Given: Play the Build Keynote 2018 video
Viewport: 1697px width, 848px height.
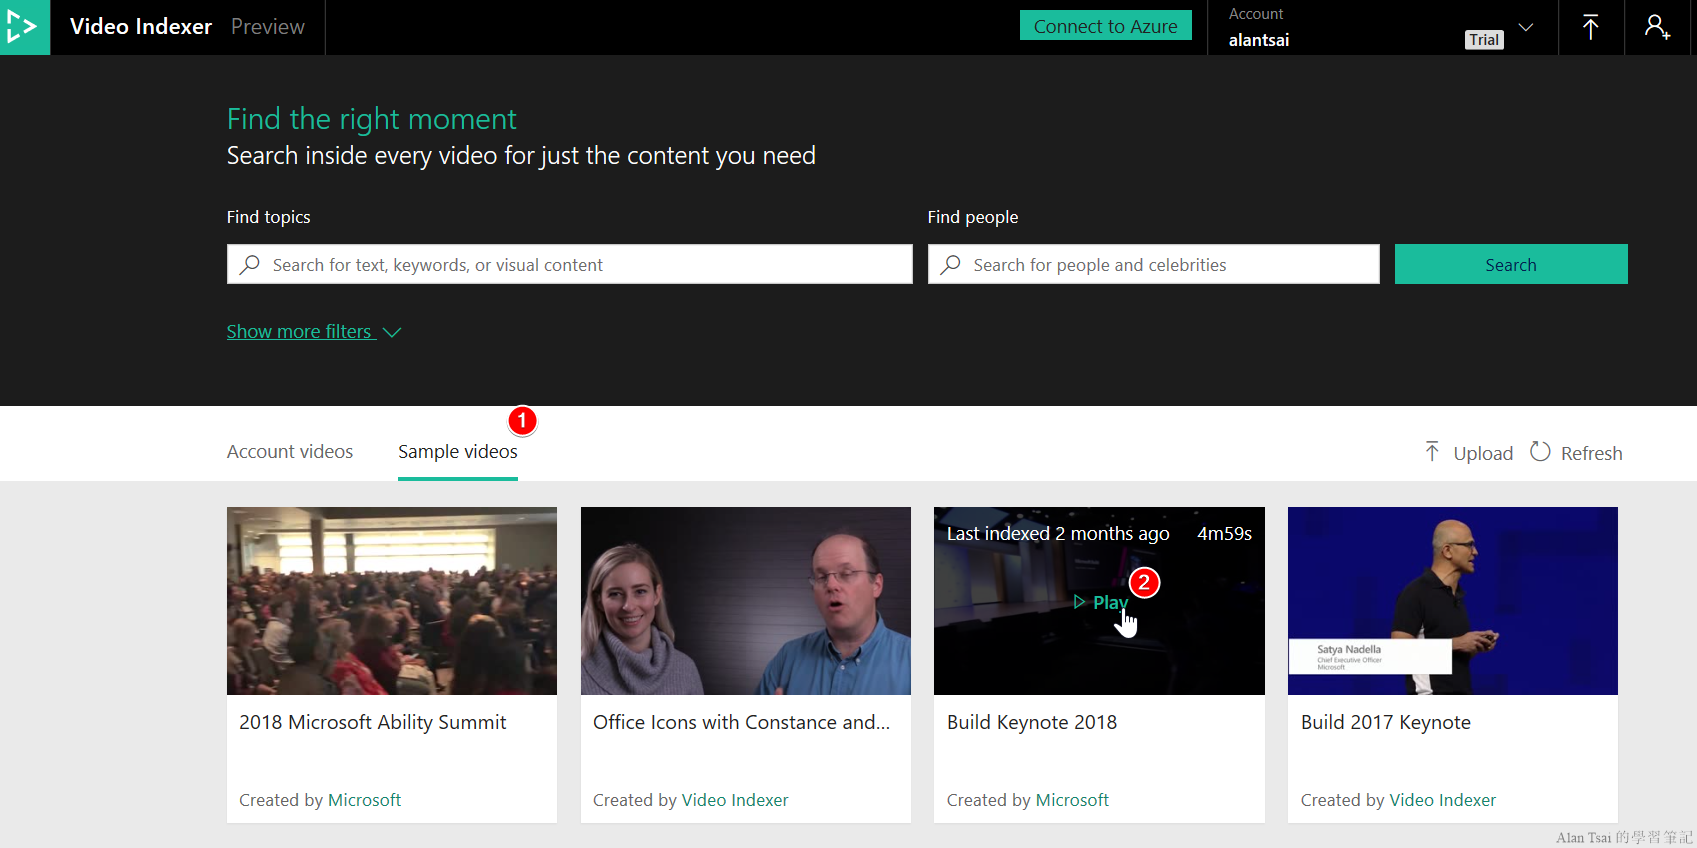Looking at the screenshot, I should click(1100, 602).
